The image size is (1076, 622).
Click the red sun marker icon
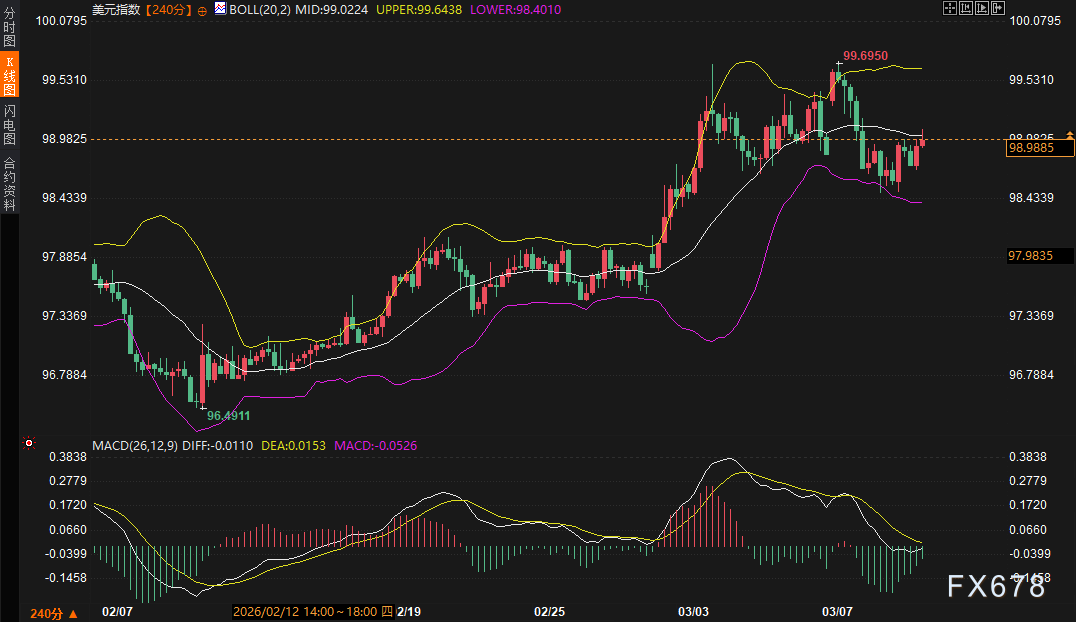click(x=29, y=442)
